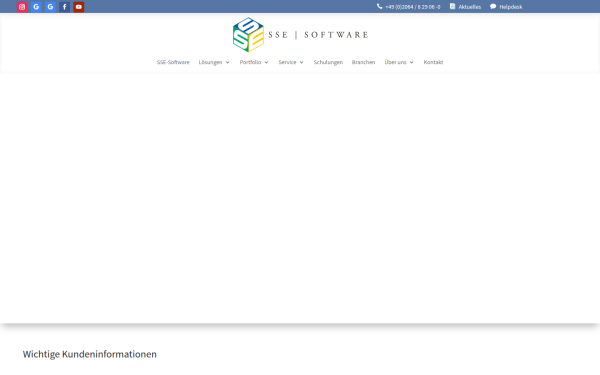Screen dimensions: 600x375
Task: Click the phone handset icon
Action: [380, 7]
